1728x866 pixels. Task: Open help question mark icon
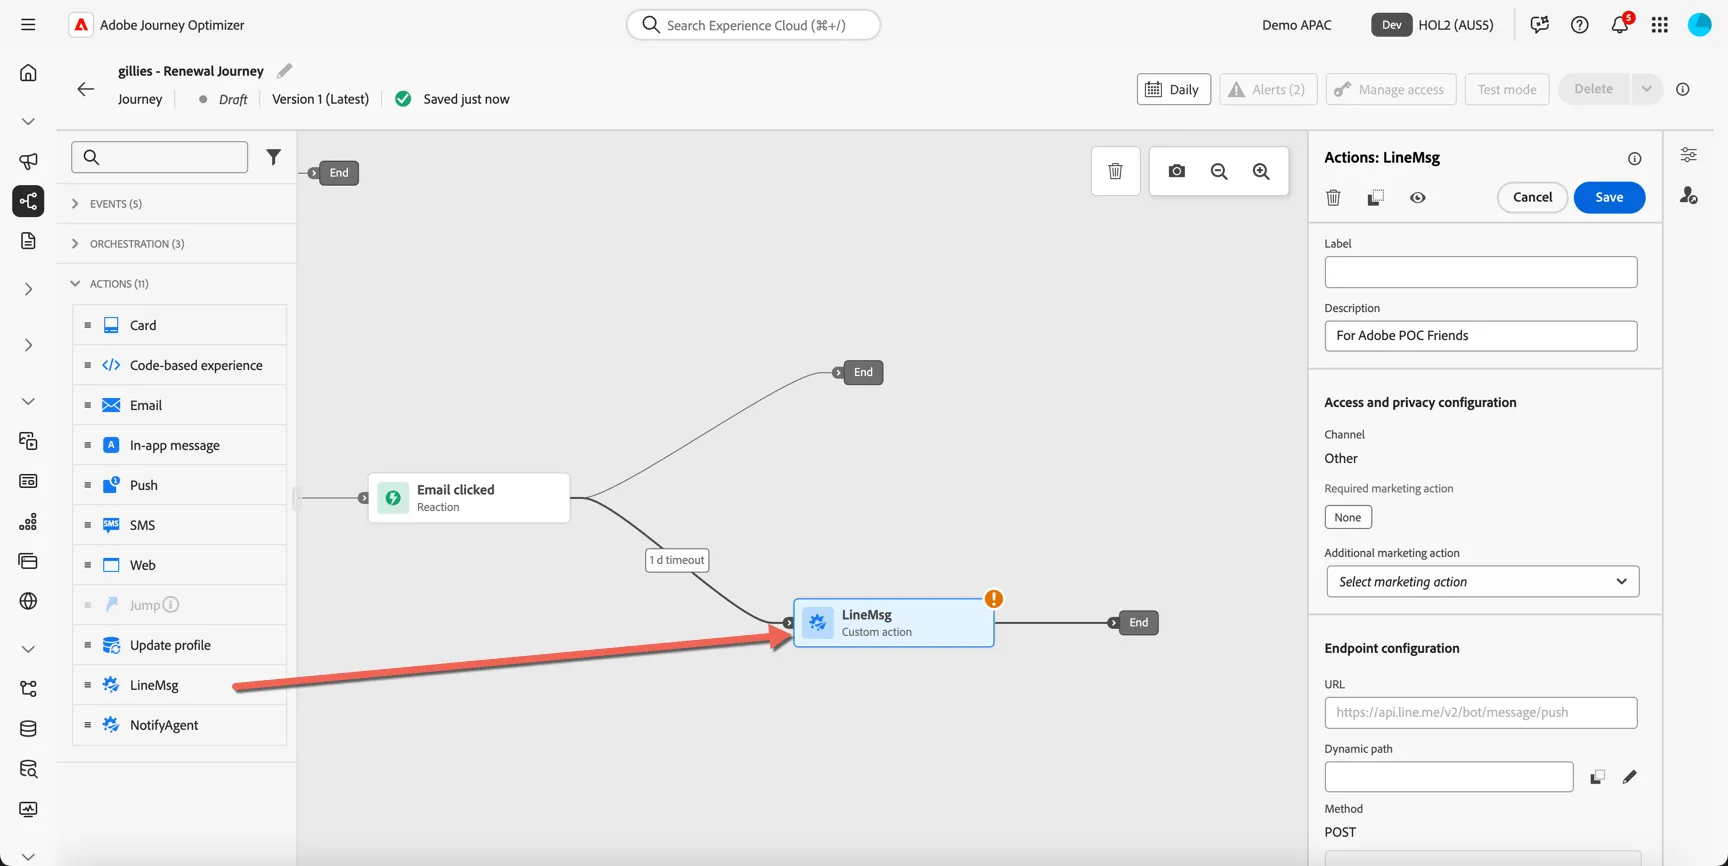coord(1580,25)
